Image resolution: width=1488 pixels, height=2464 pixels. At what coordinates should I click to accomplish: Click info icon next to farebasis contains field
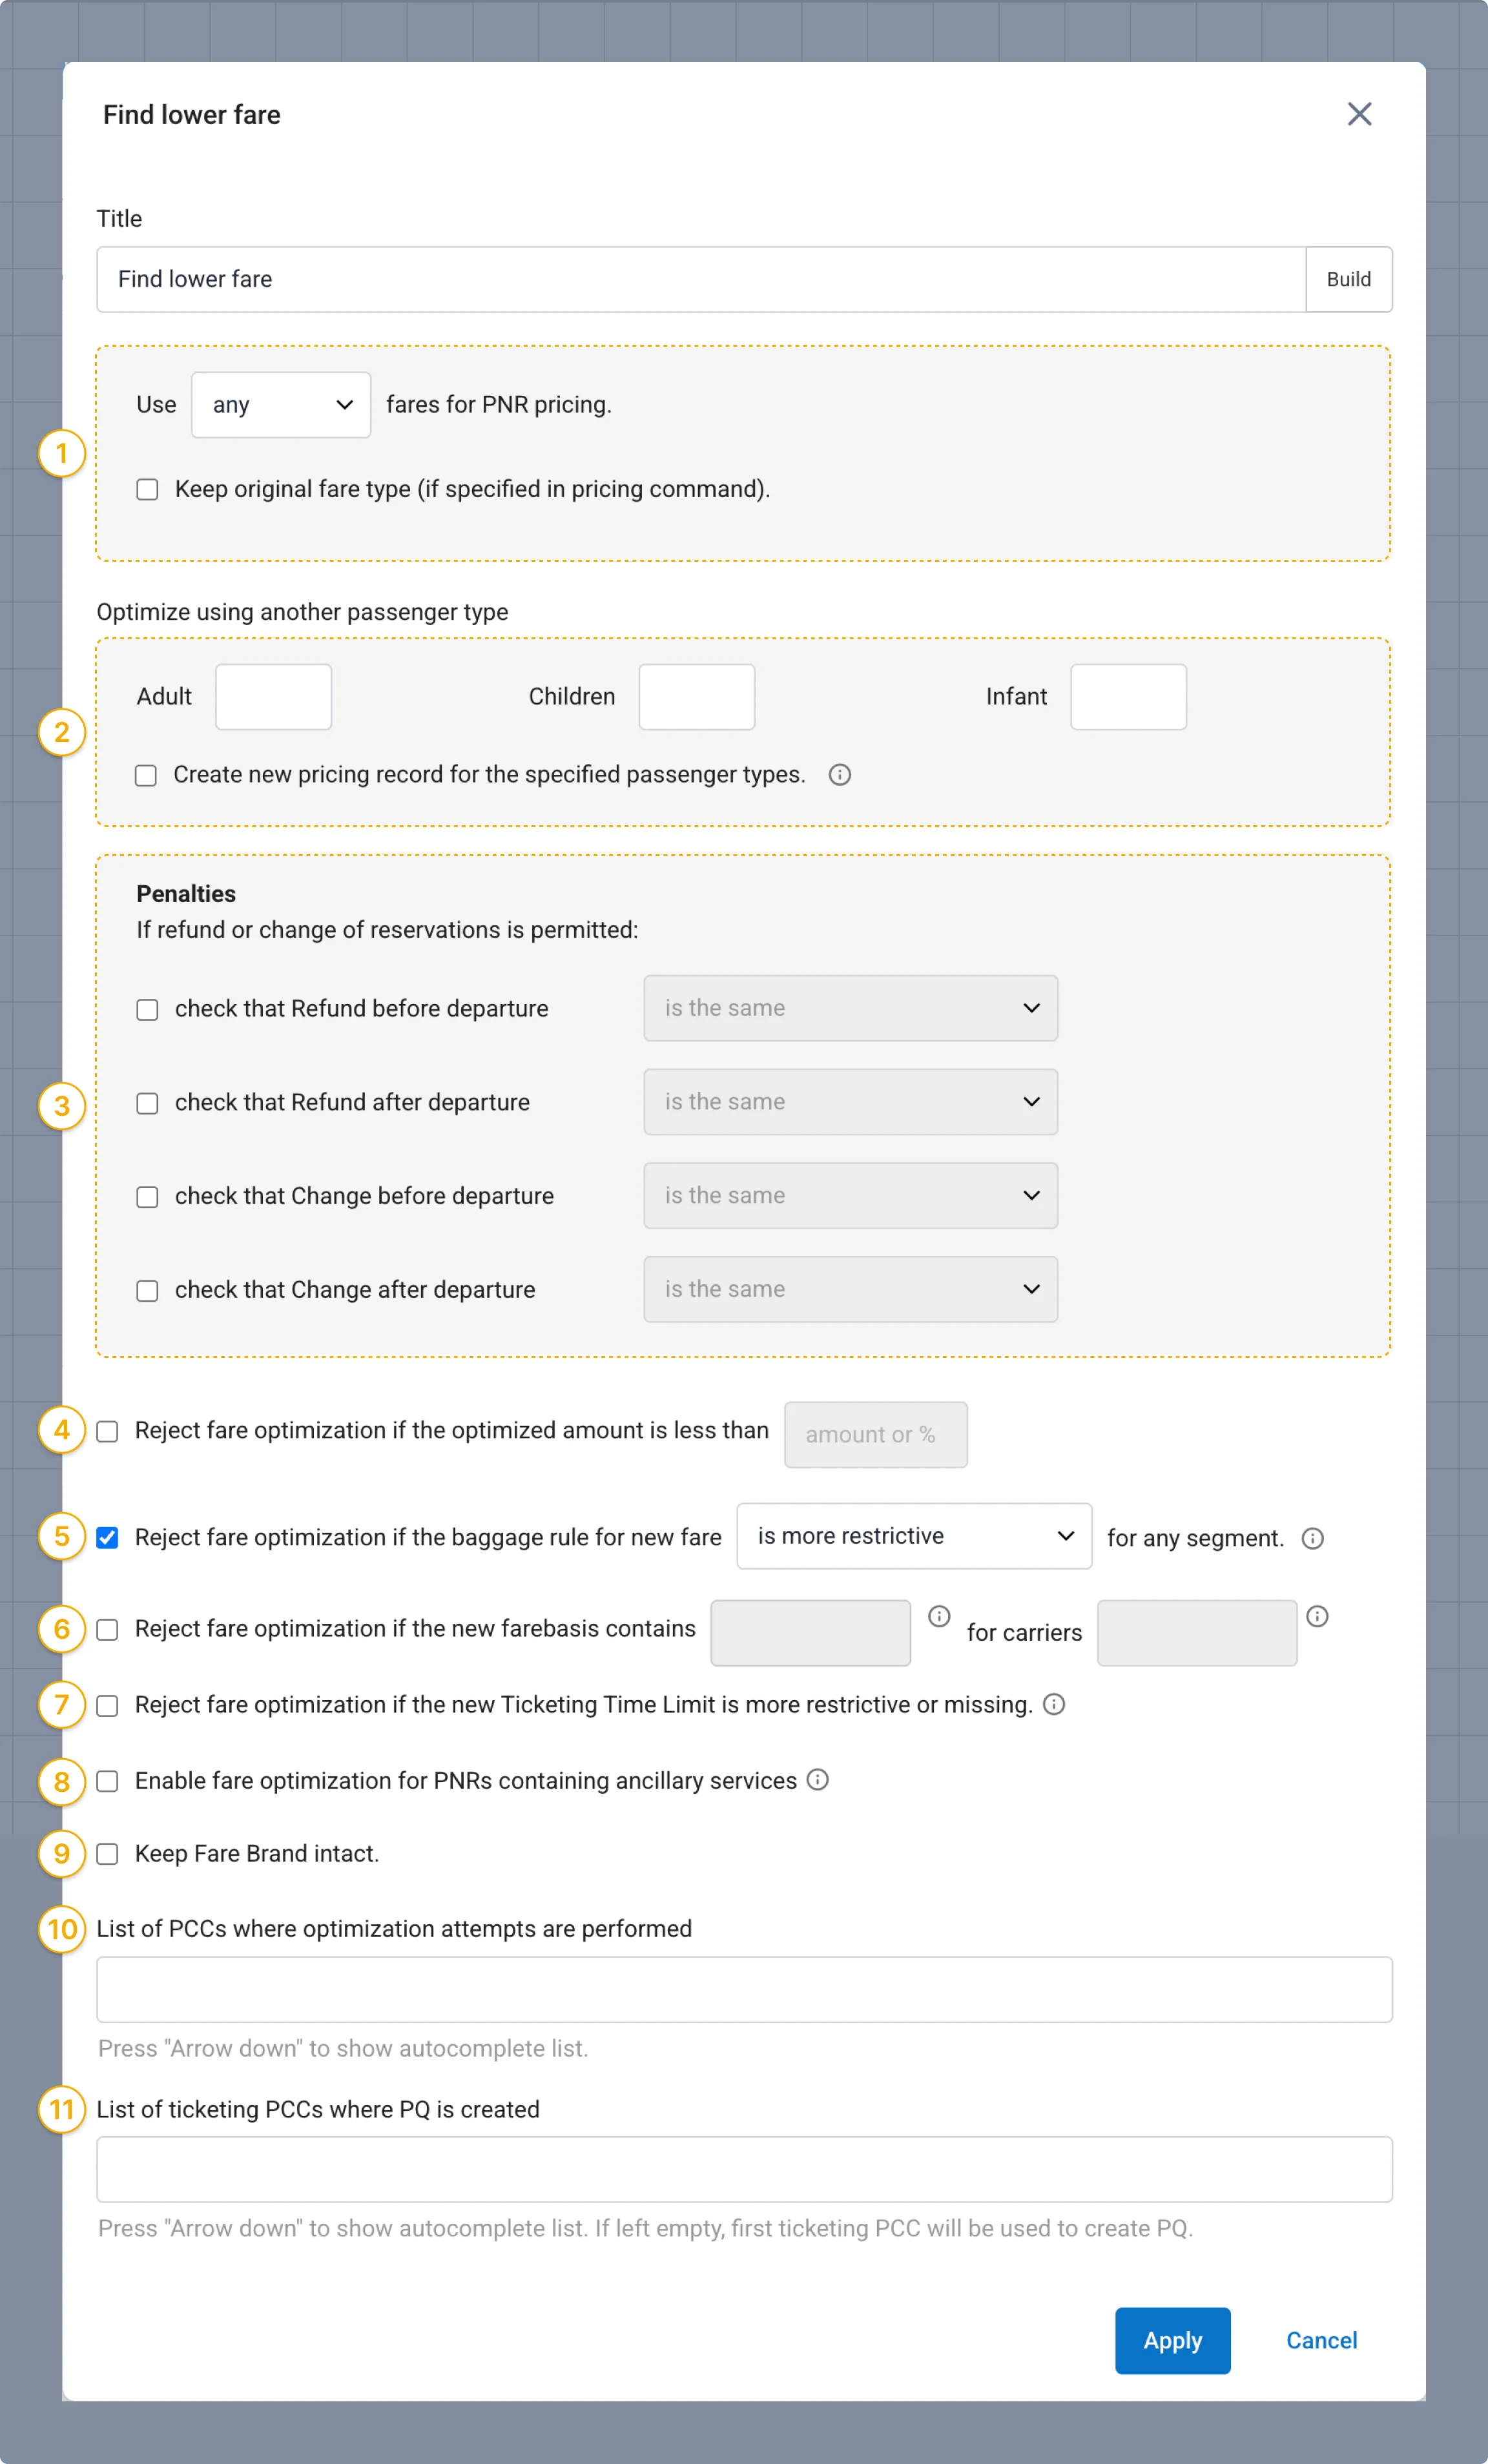click(938, 1616)
